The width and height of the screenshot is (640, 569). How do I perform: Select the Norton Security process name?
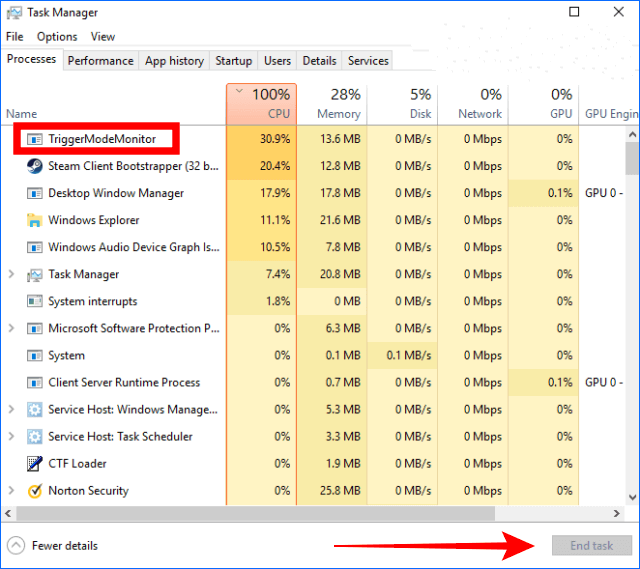pos(88,491)
